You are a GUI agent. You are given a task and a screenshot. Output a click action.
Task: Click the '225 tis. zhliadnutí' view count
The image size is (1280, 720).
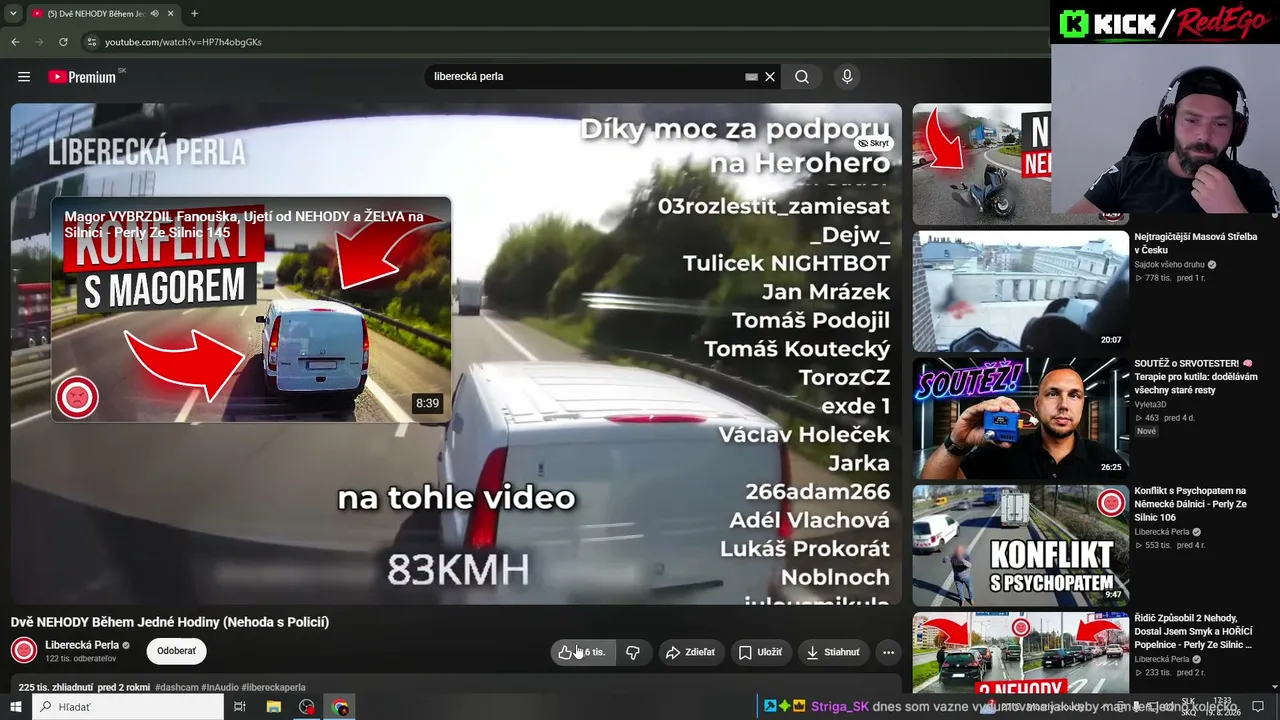coord(56,688)
